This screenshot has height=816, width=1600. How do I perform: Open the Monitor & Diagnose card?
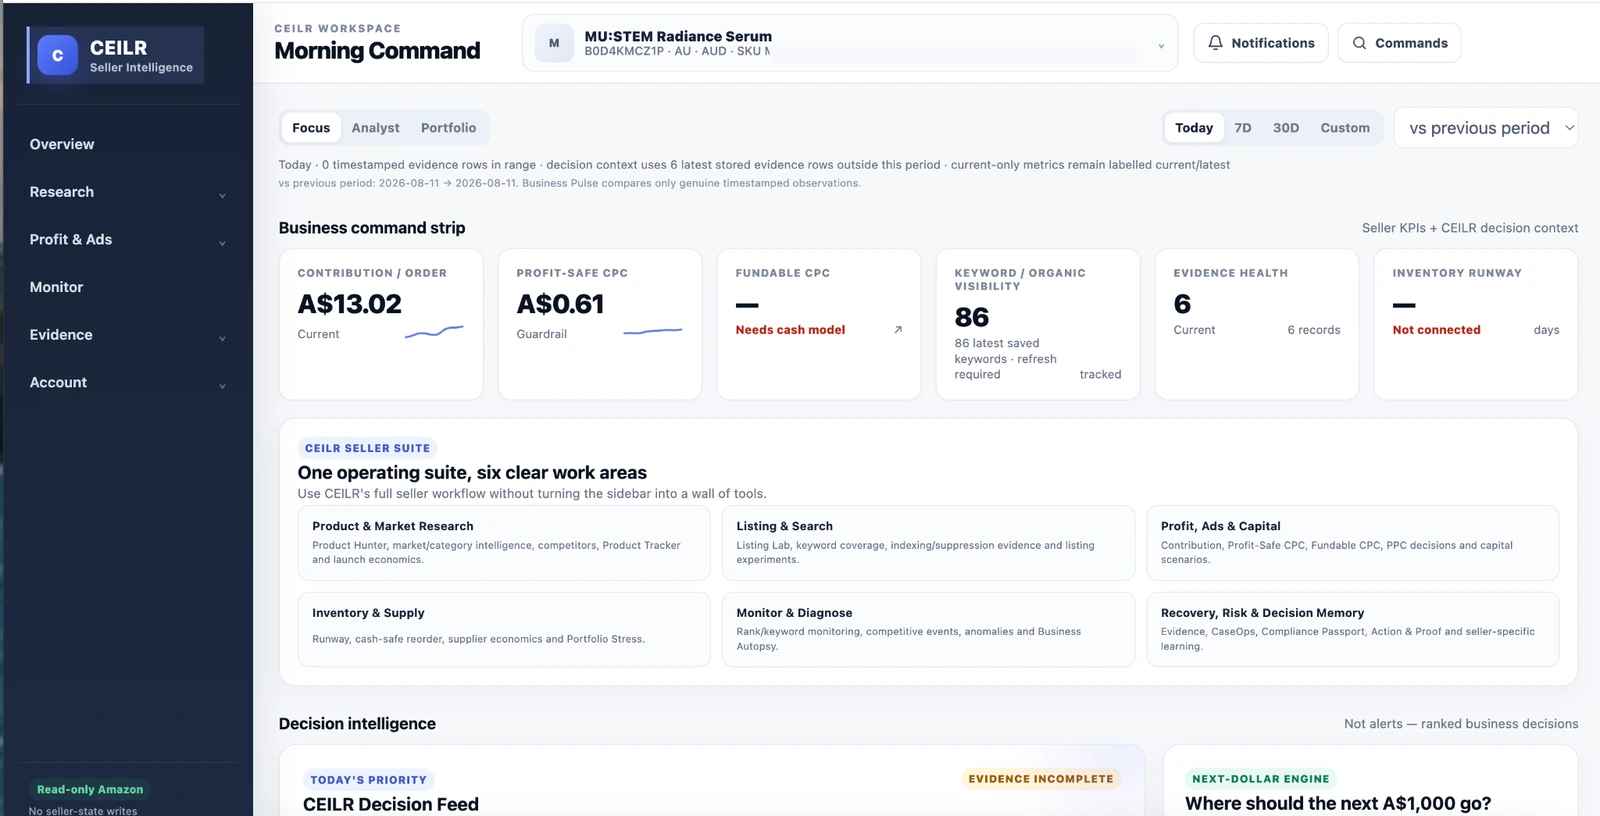[x=928, y=629]
